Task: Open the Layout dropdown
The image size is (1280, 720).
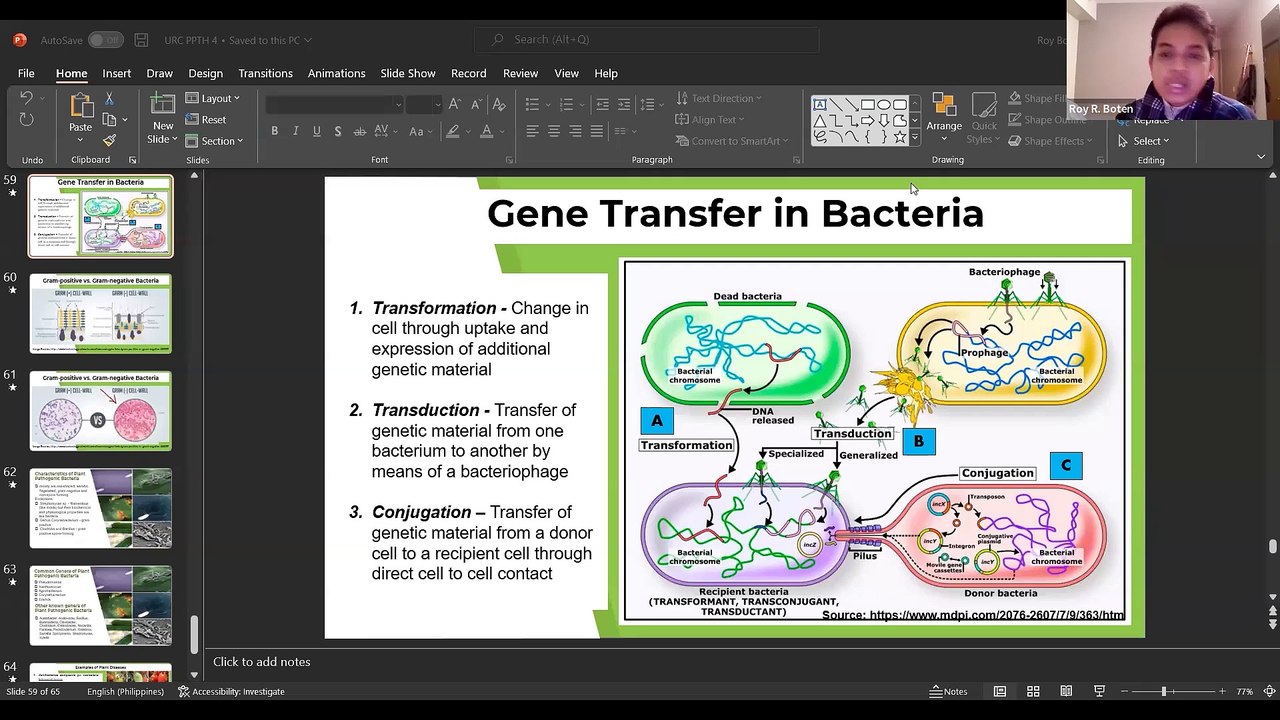Action: [213, 98]
